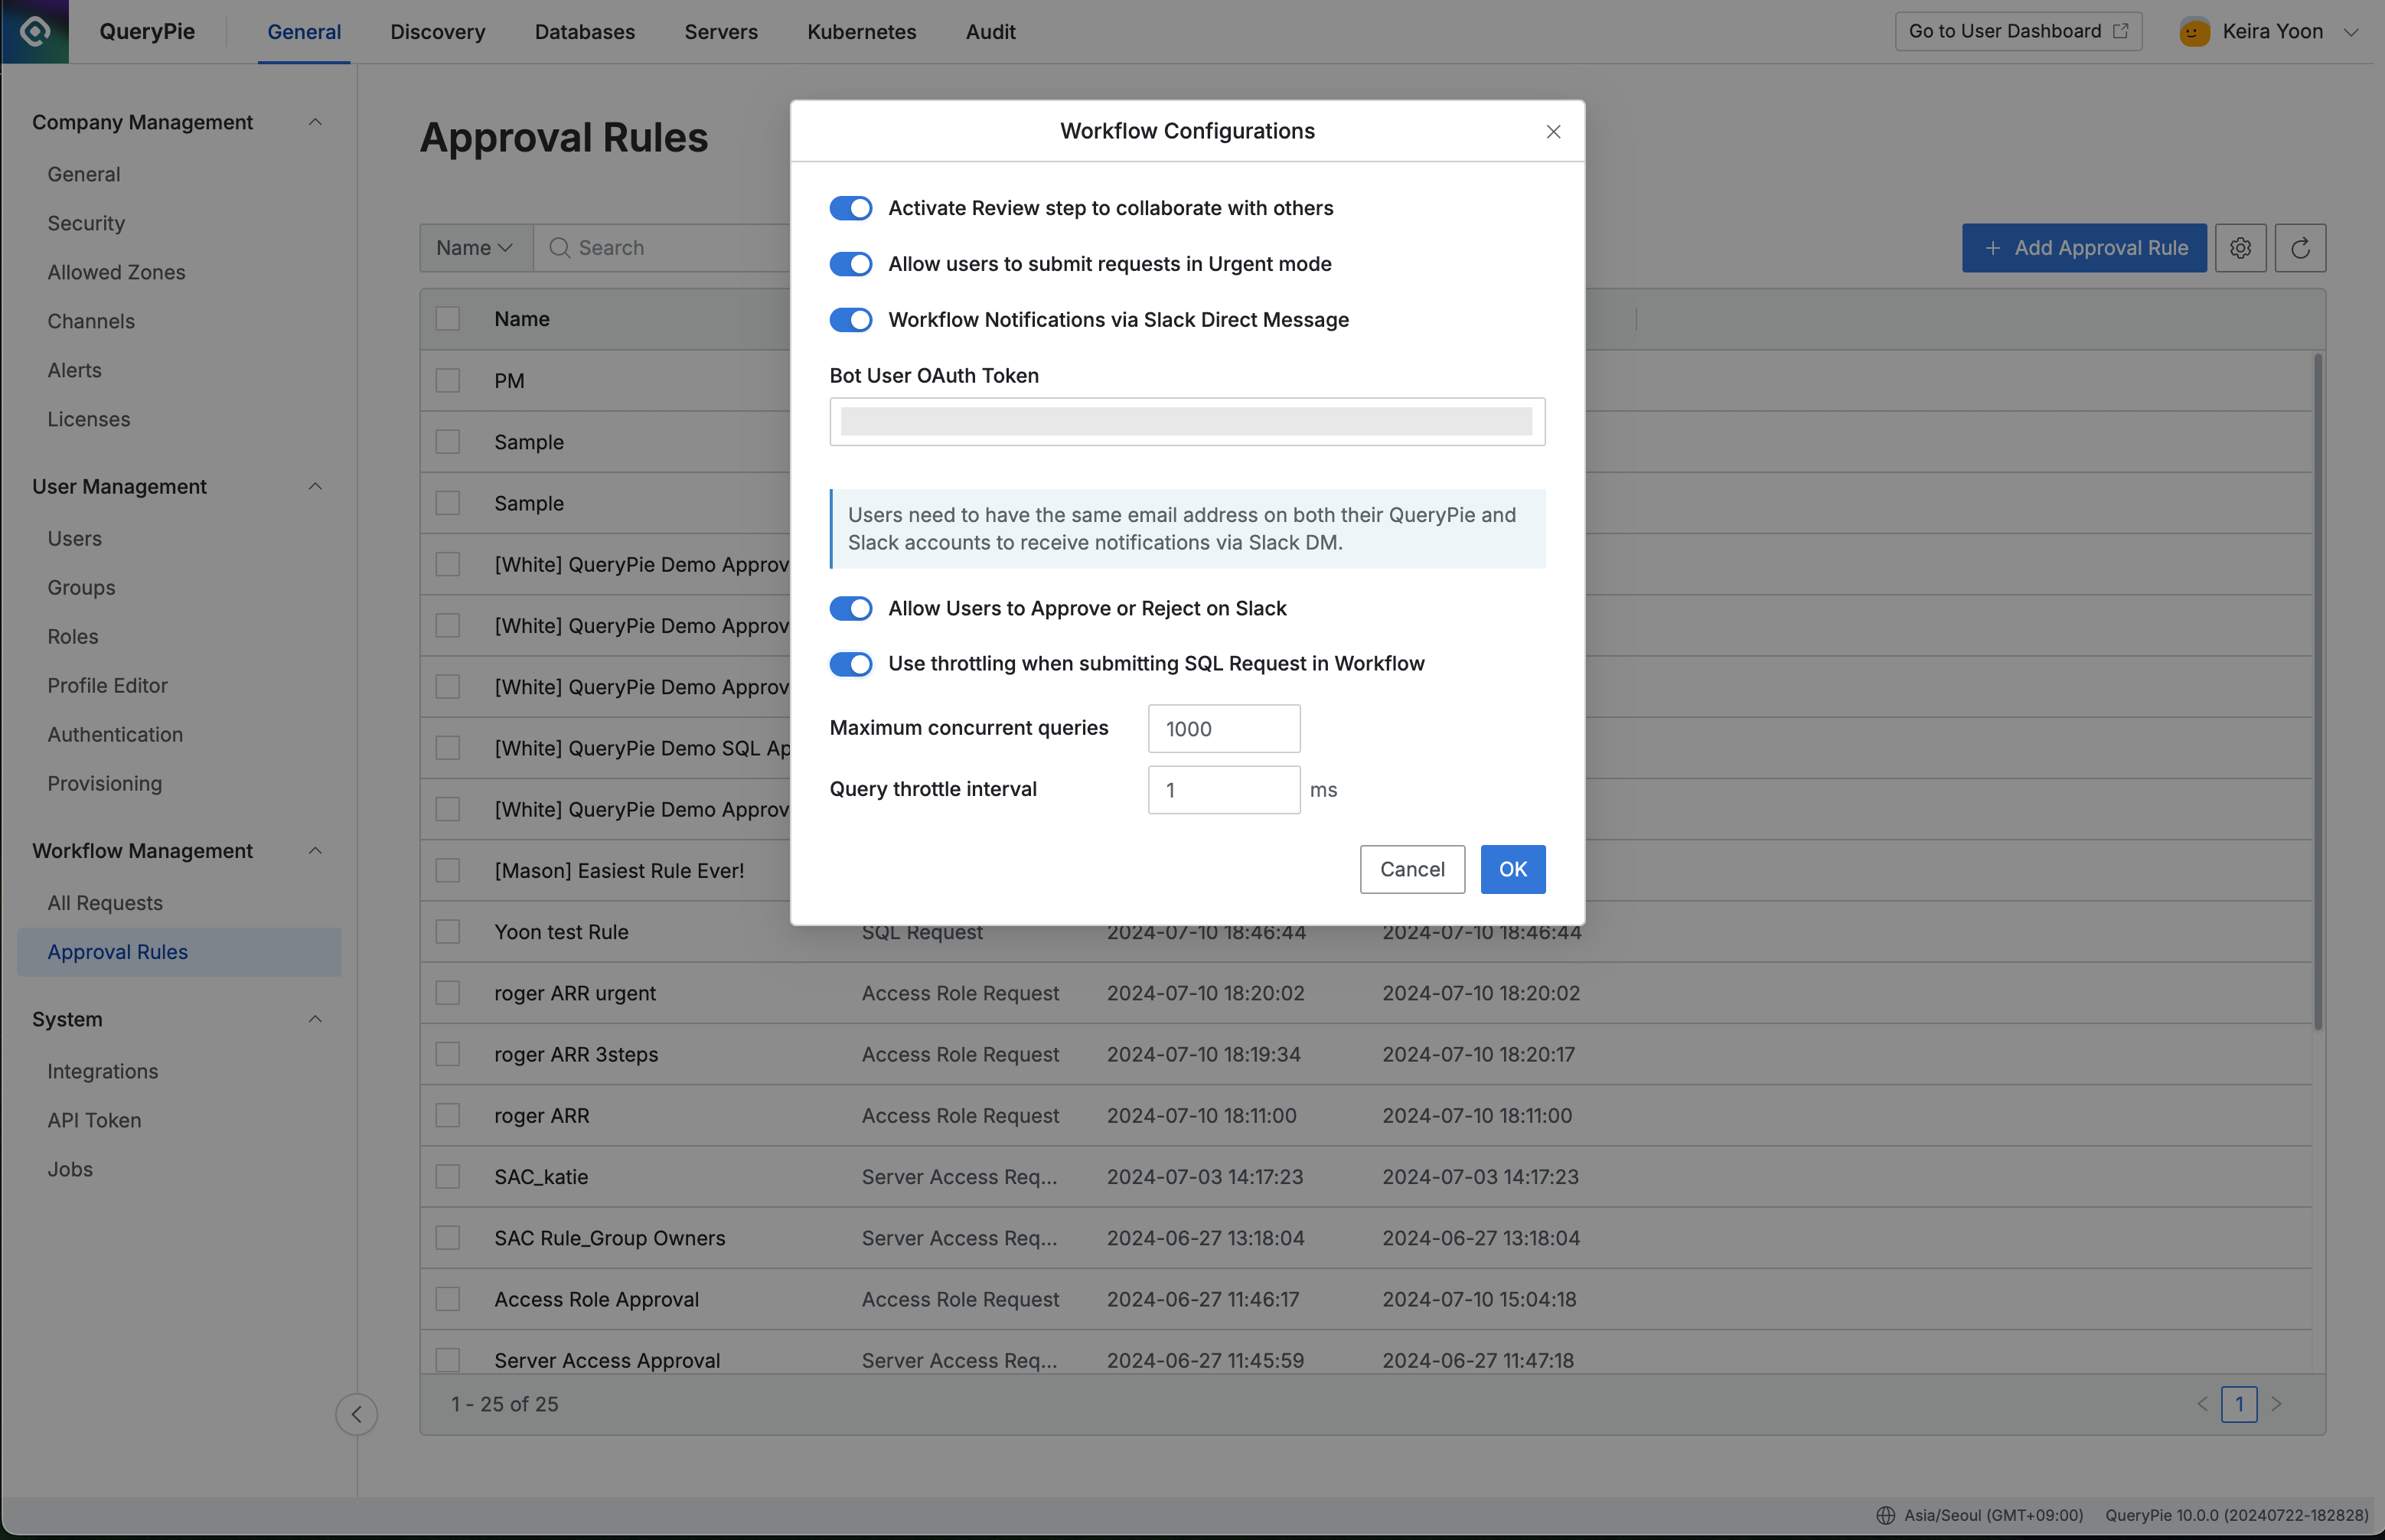
Task: Disable Allow users to submit in Urgent mode
Action: [x=850, y=264]
